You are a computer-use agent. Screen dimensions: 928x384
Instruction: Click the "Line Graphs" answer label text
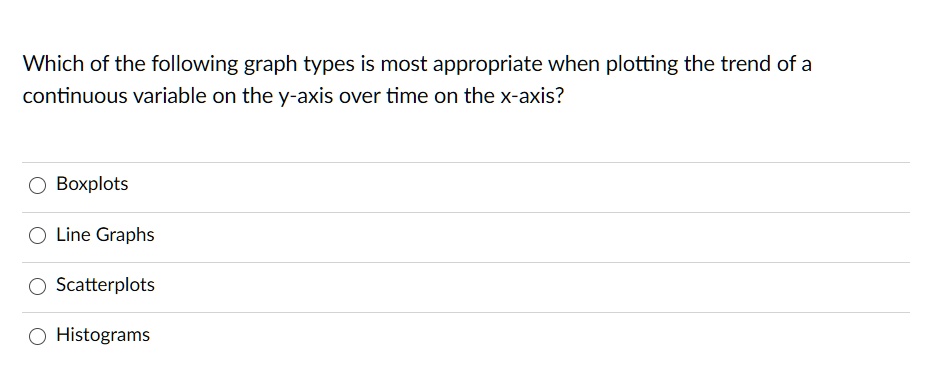pos(105,235)
